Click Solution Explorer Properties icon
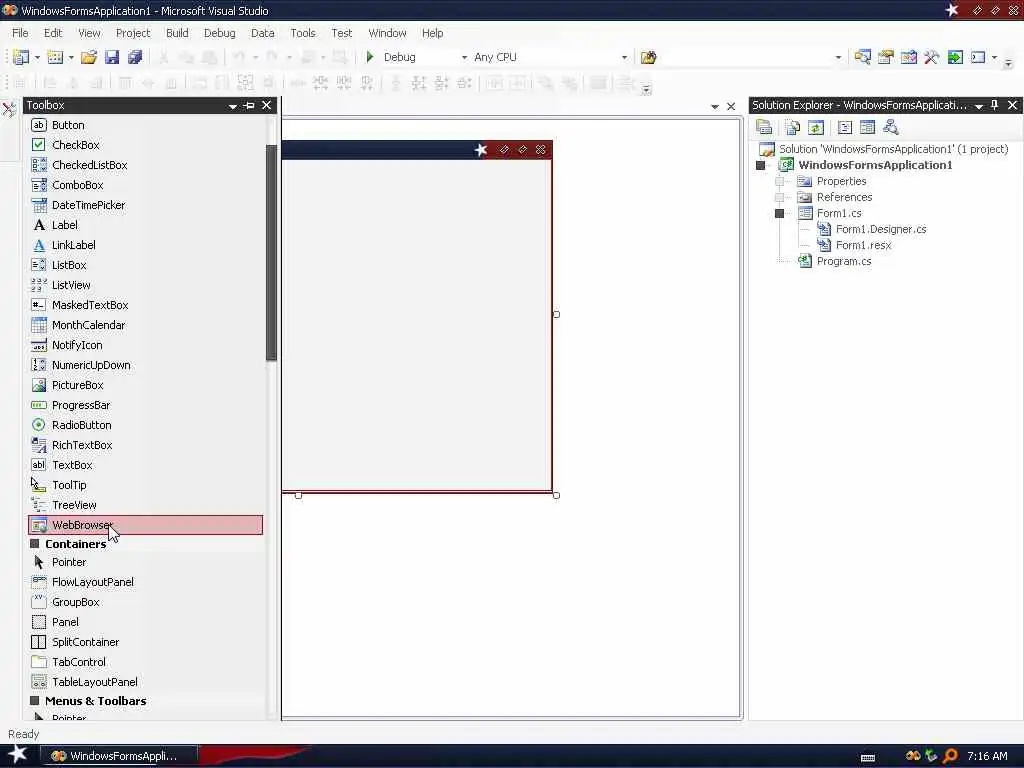The image size is (1024, 768). [764, 127]
